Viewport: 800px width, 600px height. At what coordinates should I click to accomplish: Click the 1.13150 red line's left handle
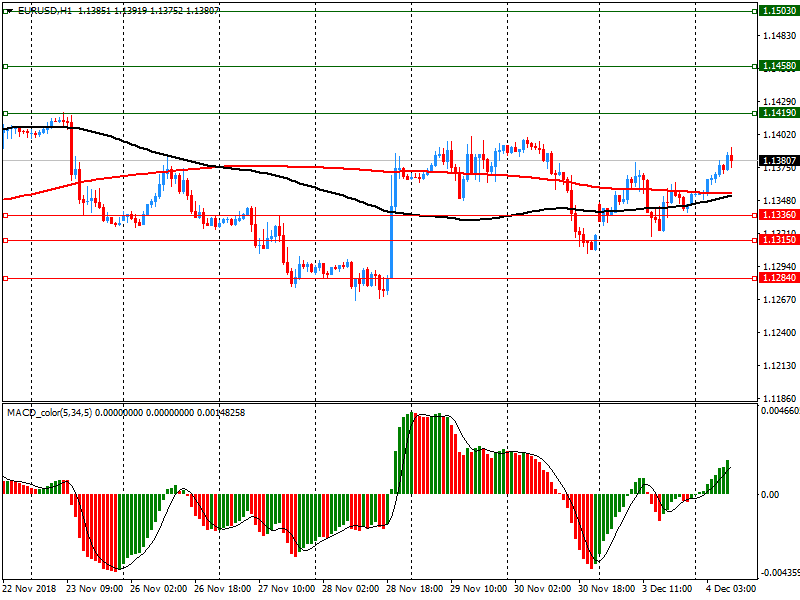pyautogui.click(x=5, y=240)
